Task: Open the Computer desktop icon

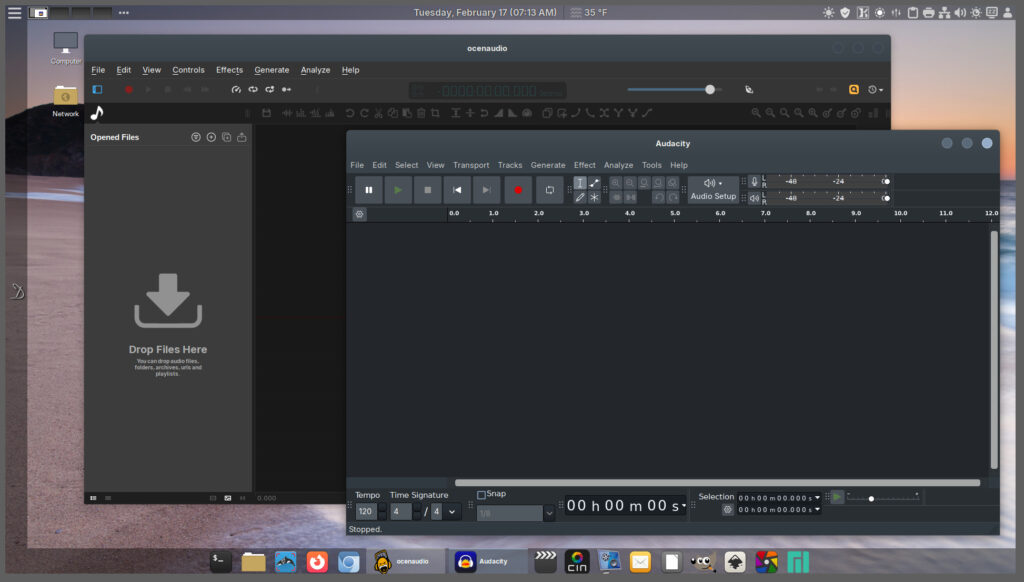Action: click(65, 48)
